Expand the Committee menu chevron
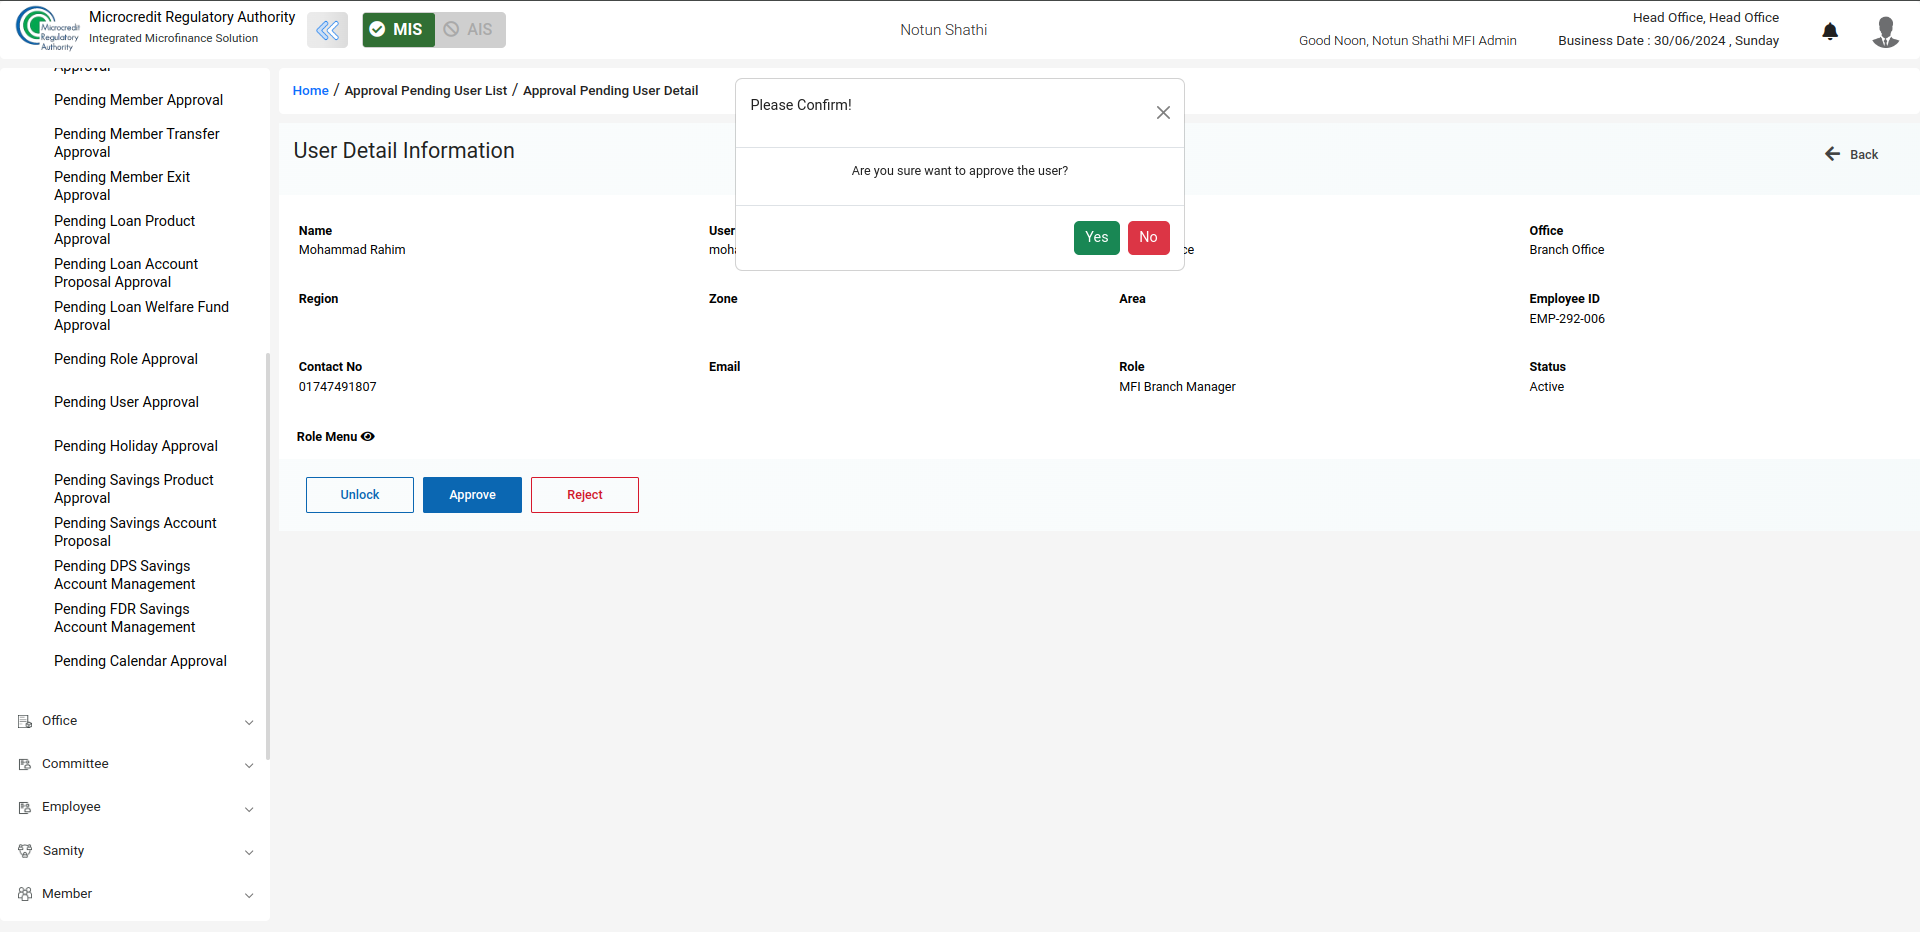Image resolution: width=1920 pixels, height=932 pixels. point(249,765)
